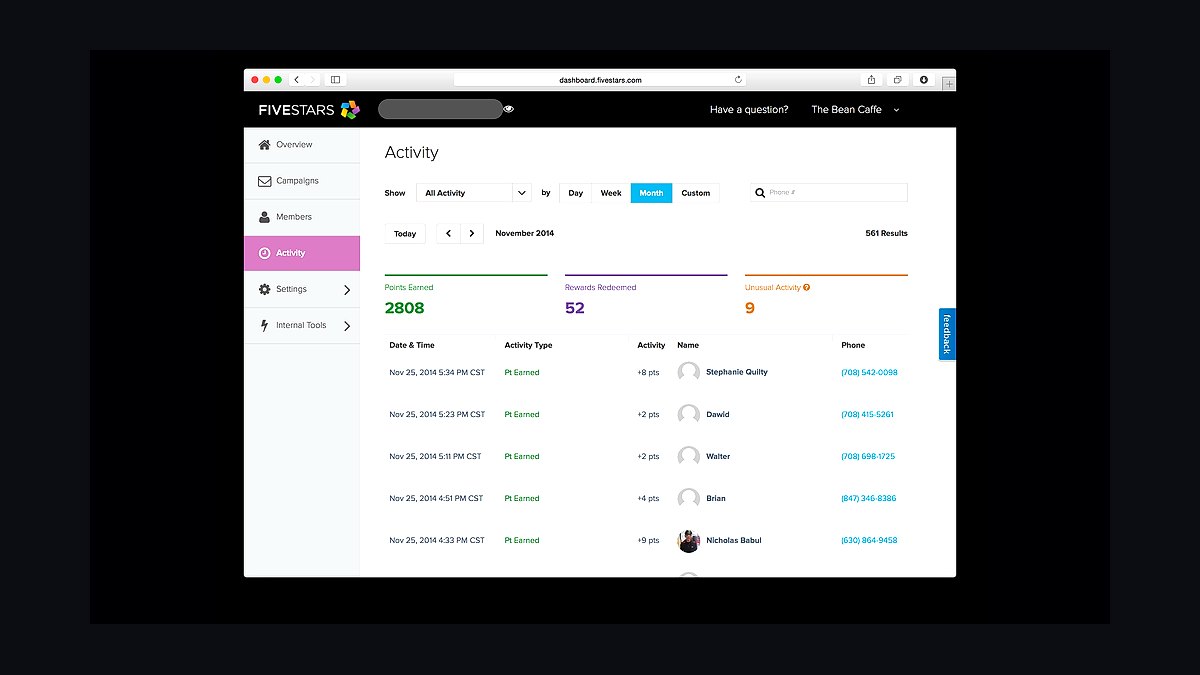Select the Day view
Screen dimensions: 1200x675
point(575,193)
